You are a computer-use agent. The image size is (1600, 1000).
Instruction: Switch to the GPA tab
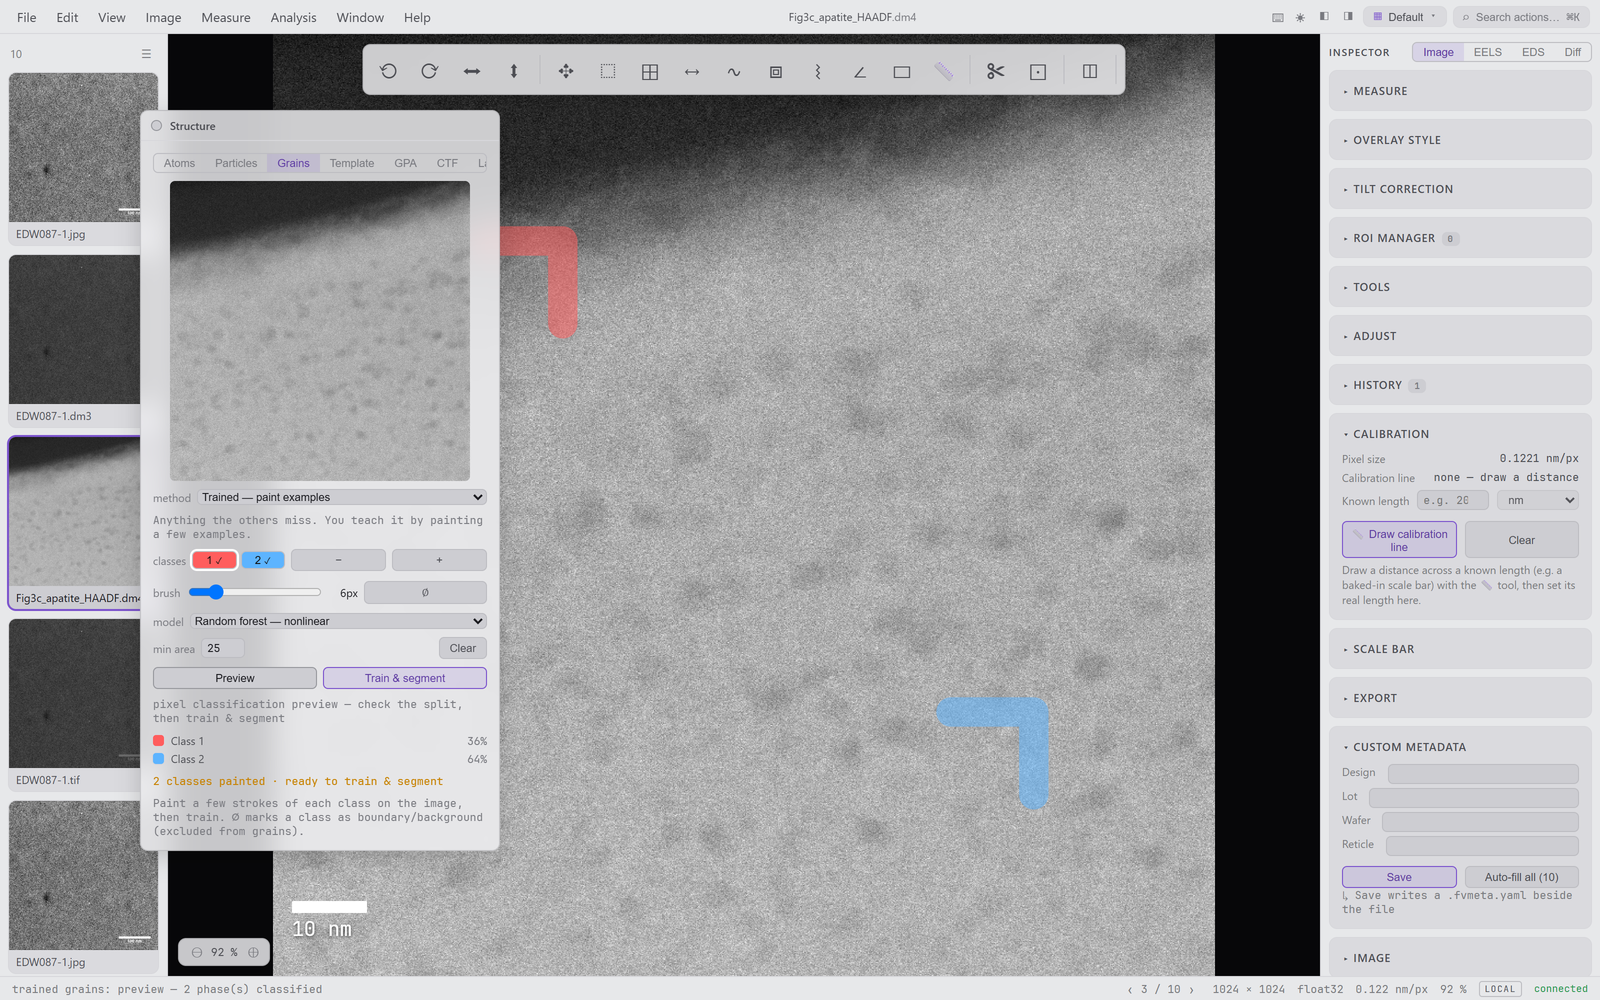(x=405, y=163)
